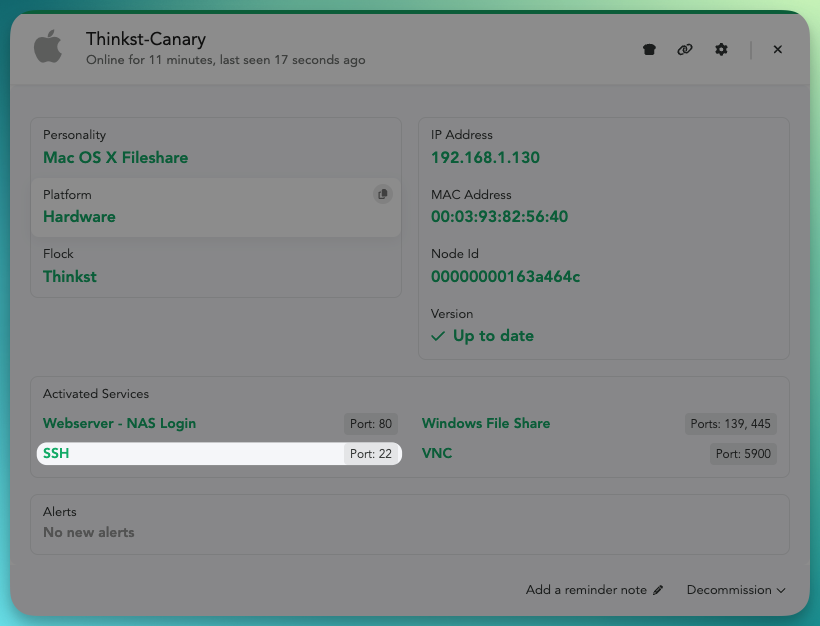Click the IP Address field label
Viewport: 820px width, 626px height.
(462, 135)
